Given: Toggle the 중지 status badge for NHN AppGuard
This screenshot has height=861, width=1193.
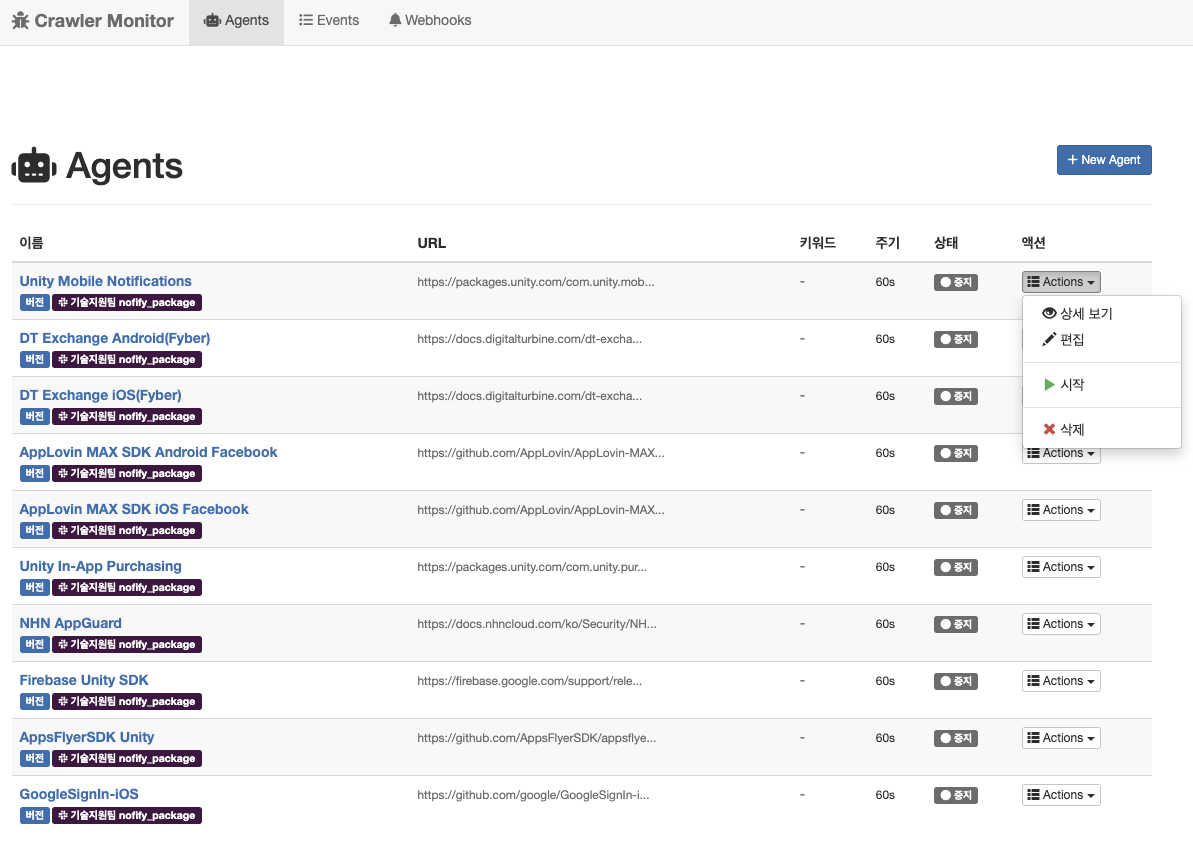Looking at the screenshot, I should (956, 624).
